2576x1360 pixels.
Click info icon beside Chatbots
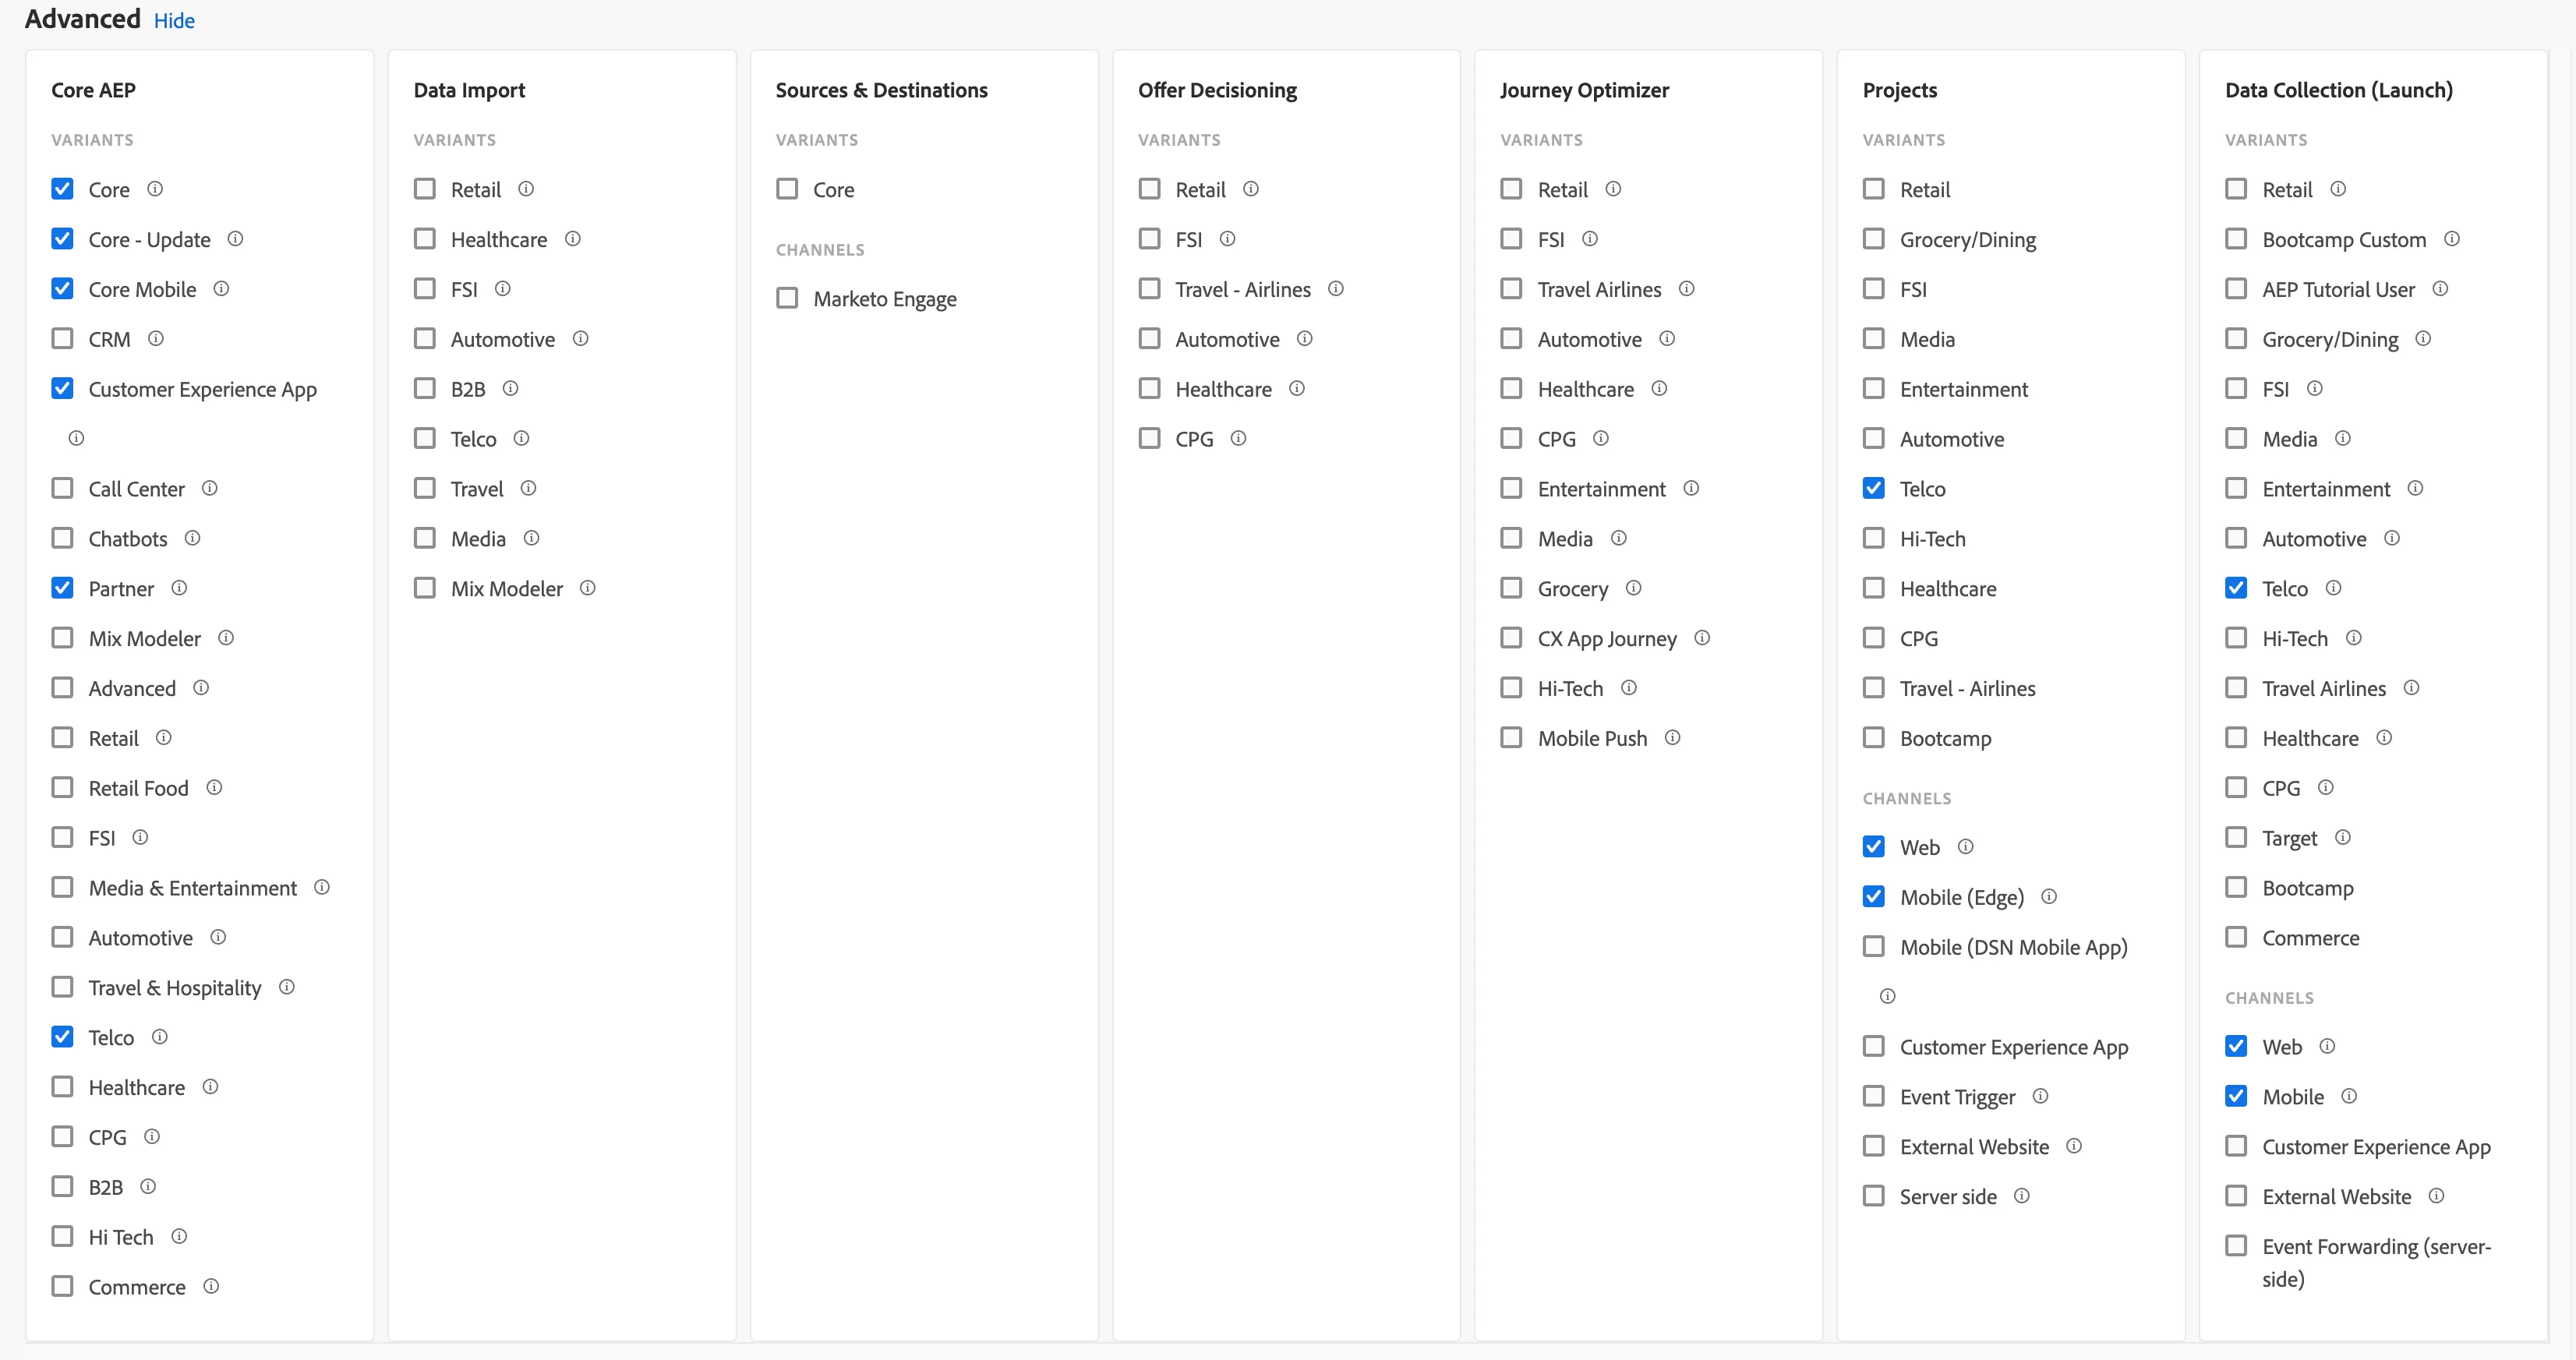pyautogui.click(x=192, y=538)
